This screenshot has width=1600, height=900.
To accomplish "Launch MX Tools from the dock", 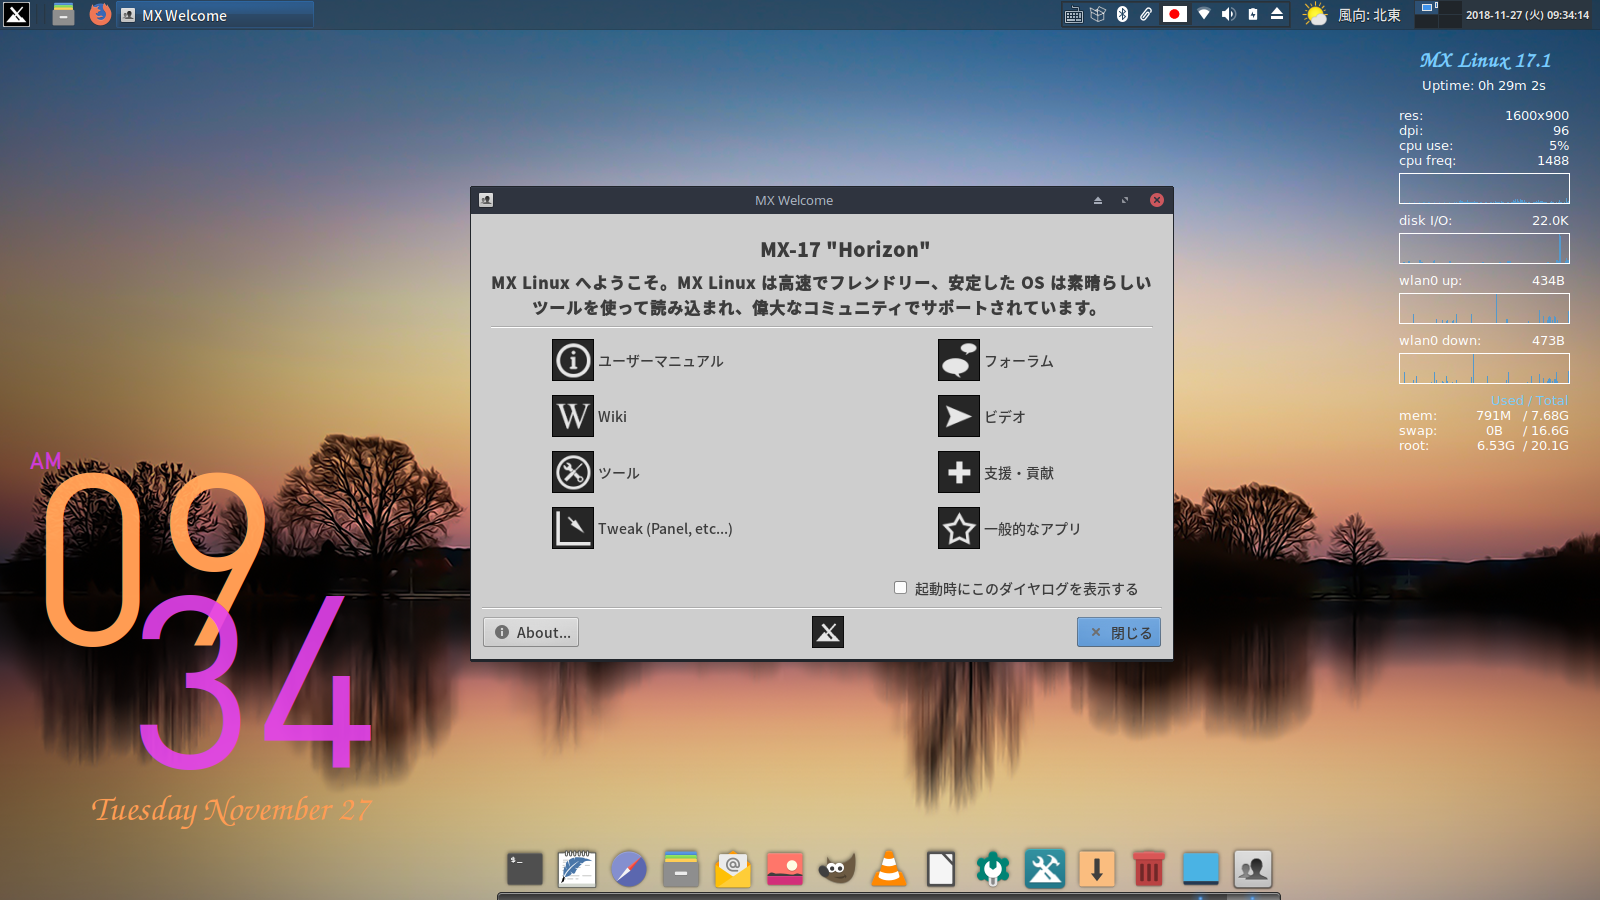I will pos(1045,869).
